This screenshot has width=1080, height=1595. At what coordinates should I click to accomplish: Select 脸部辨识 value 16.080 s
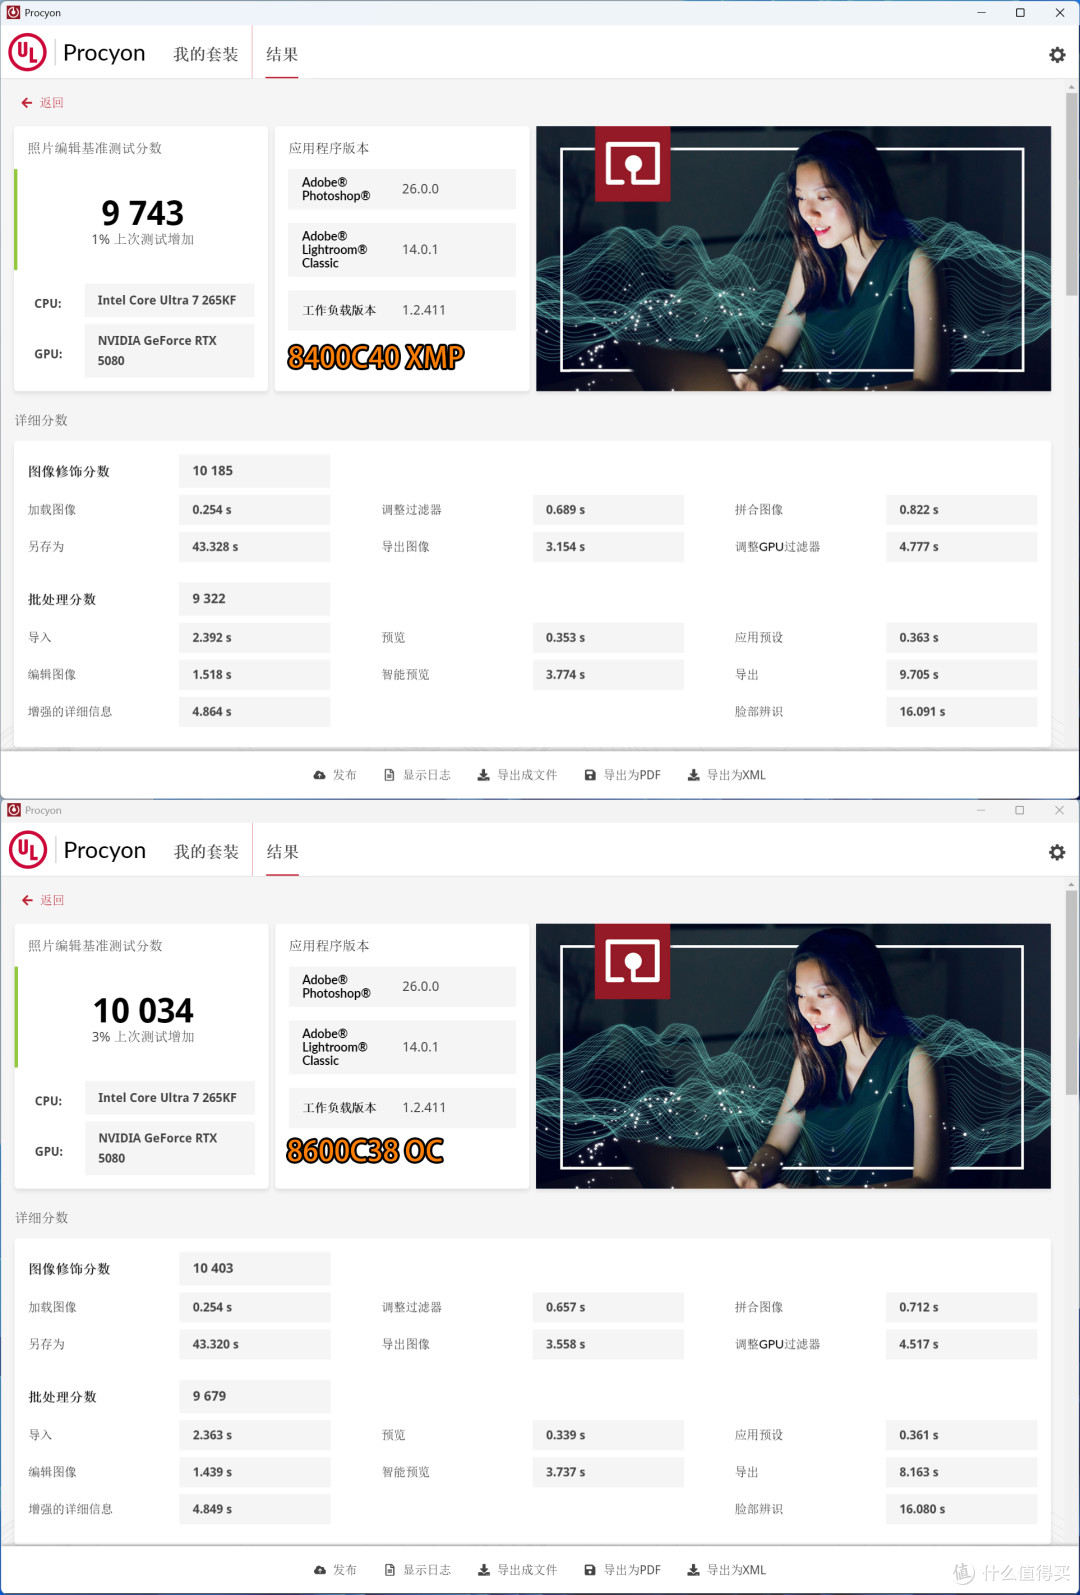[x=961, y=1509]
